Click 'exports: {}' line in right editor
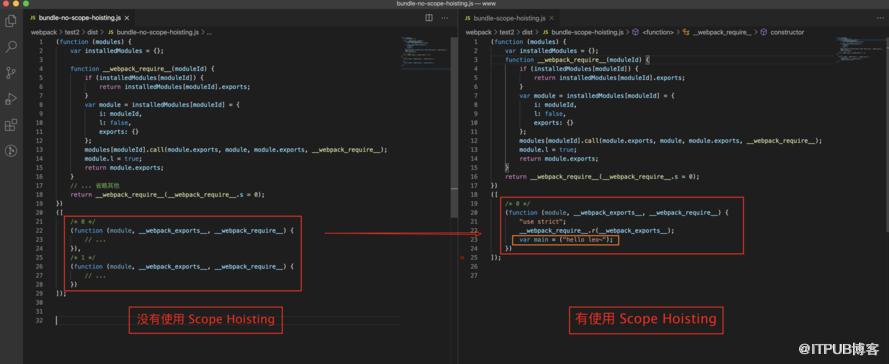This screenshot has height=364, width=889. pos(553,122)
